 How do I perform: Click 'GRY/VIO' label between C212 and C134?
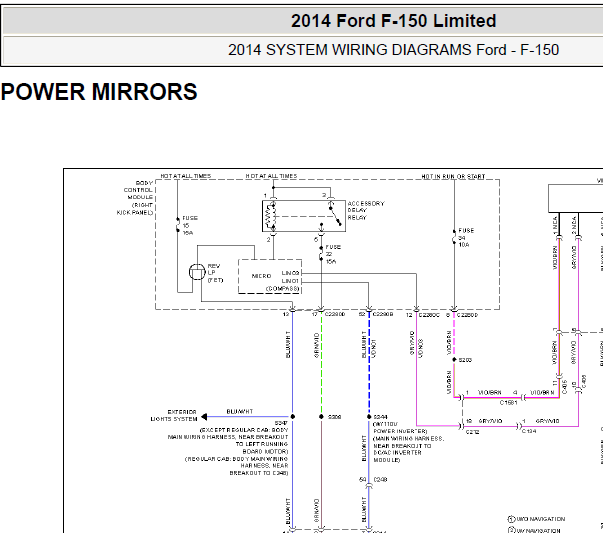click(x=490, y=421)
